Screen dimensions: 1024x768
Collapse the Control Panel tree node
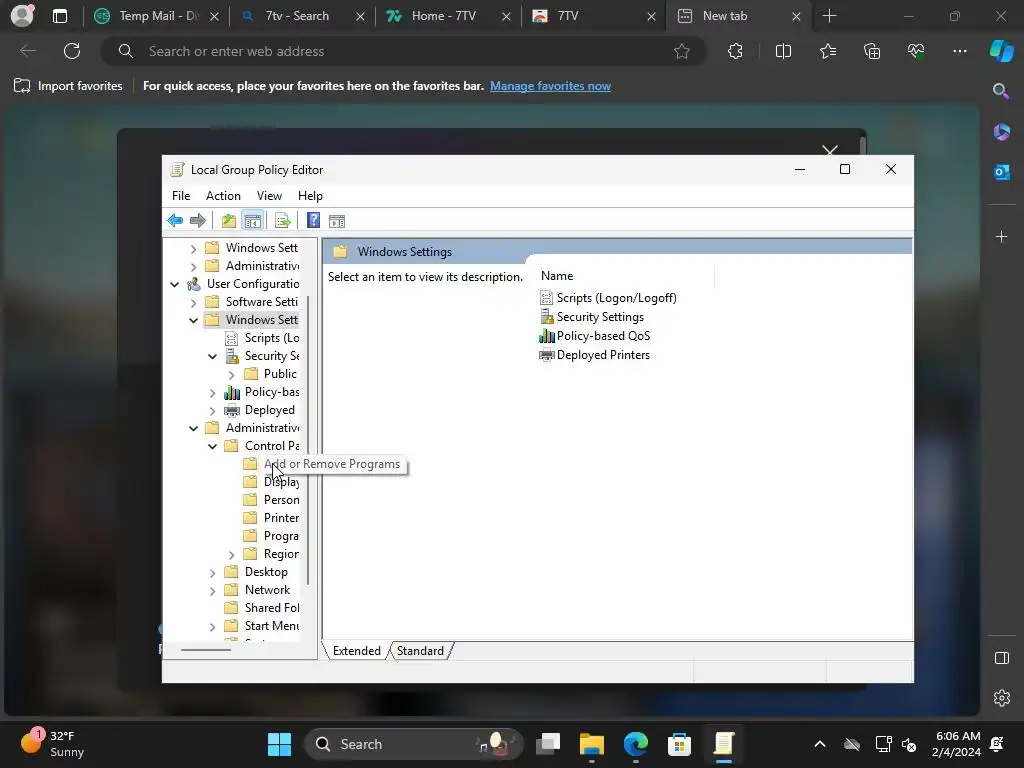212,446
